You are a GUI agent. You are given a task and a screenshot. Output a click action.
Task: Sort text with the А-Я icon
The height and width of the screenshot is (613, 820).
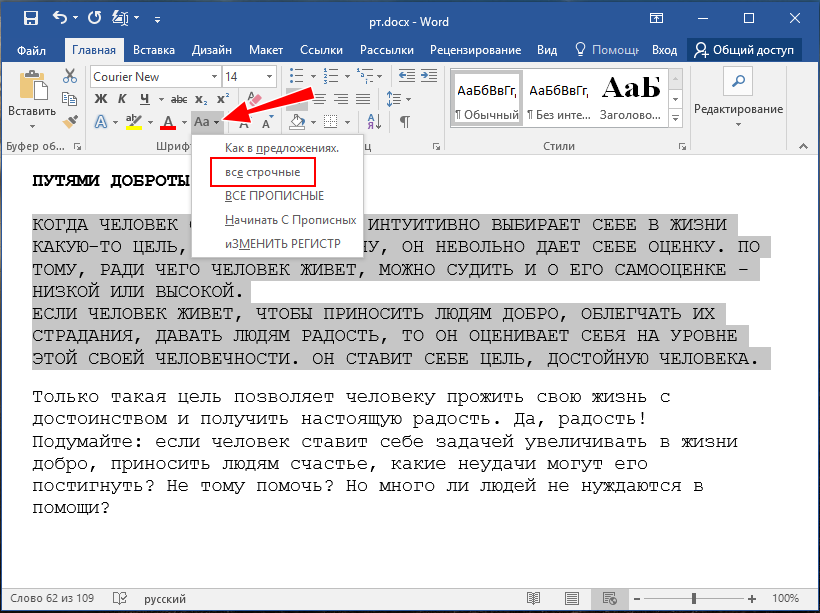[374, 122]
